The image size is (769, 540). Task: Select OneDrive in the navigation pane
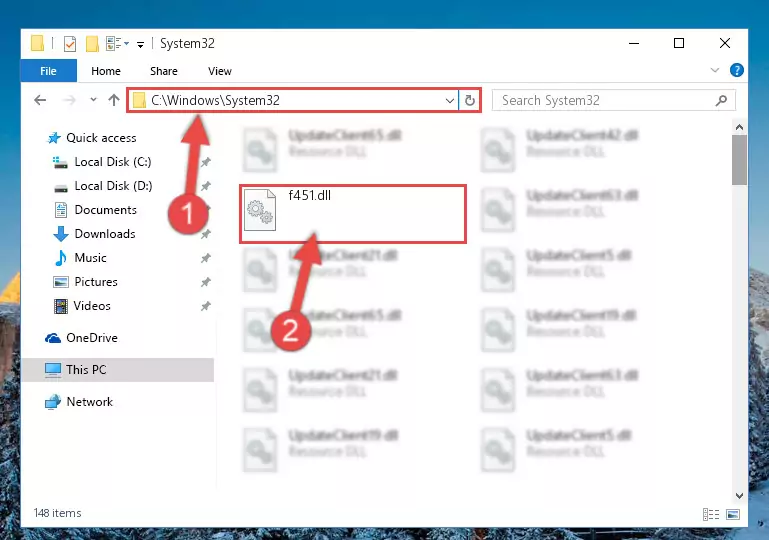pos(92,338)
